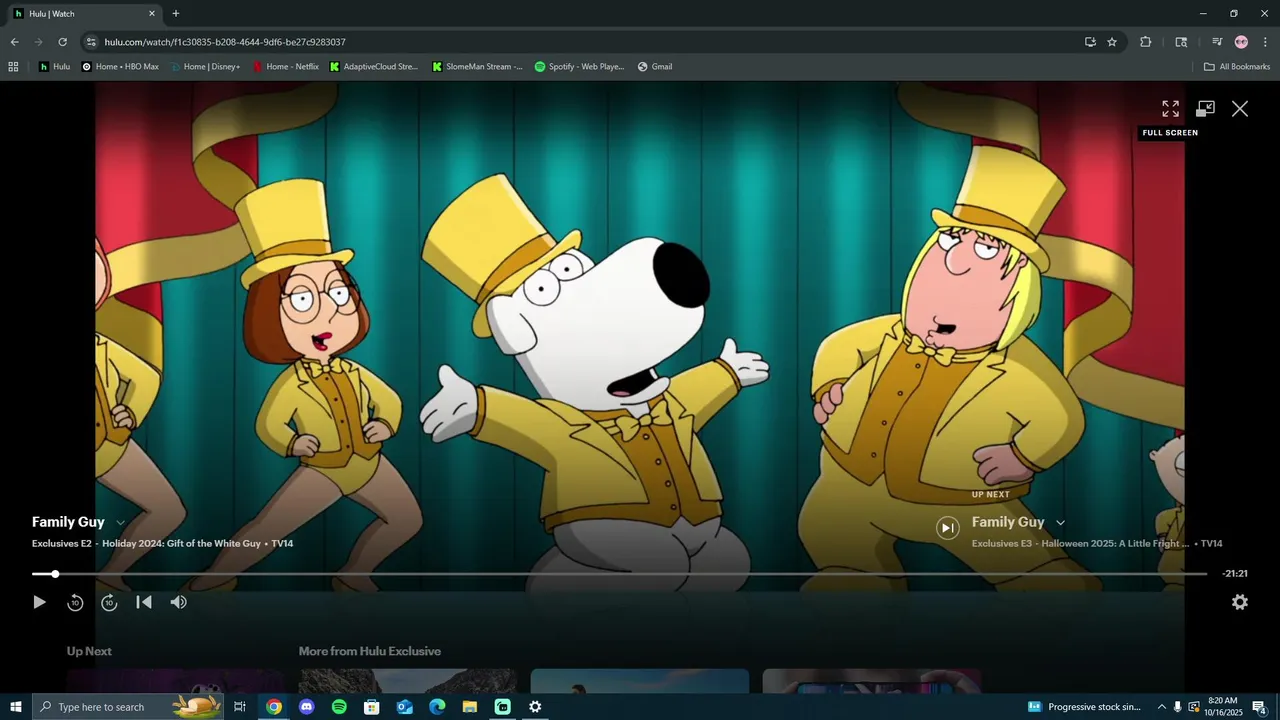Open the Home Netflix bookmark
Screen dimensions: 1280x720
click(x=286, y=67)
